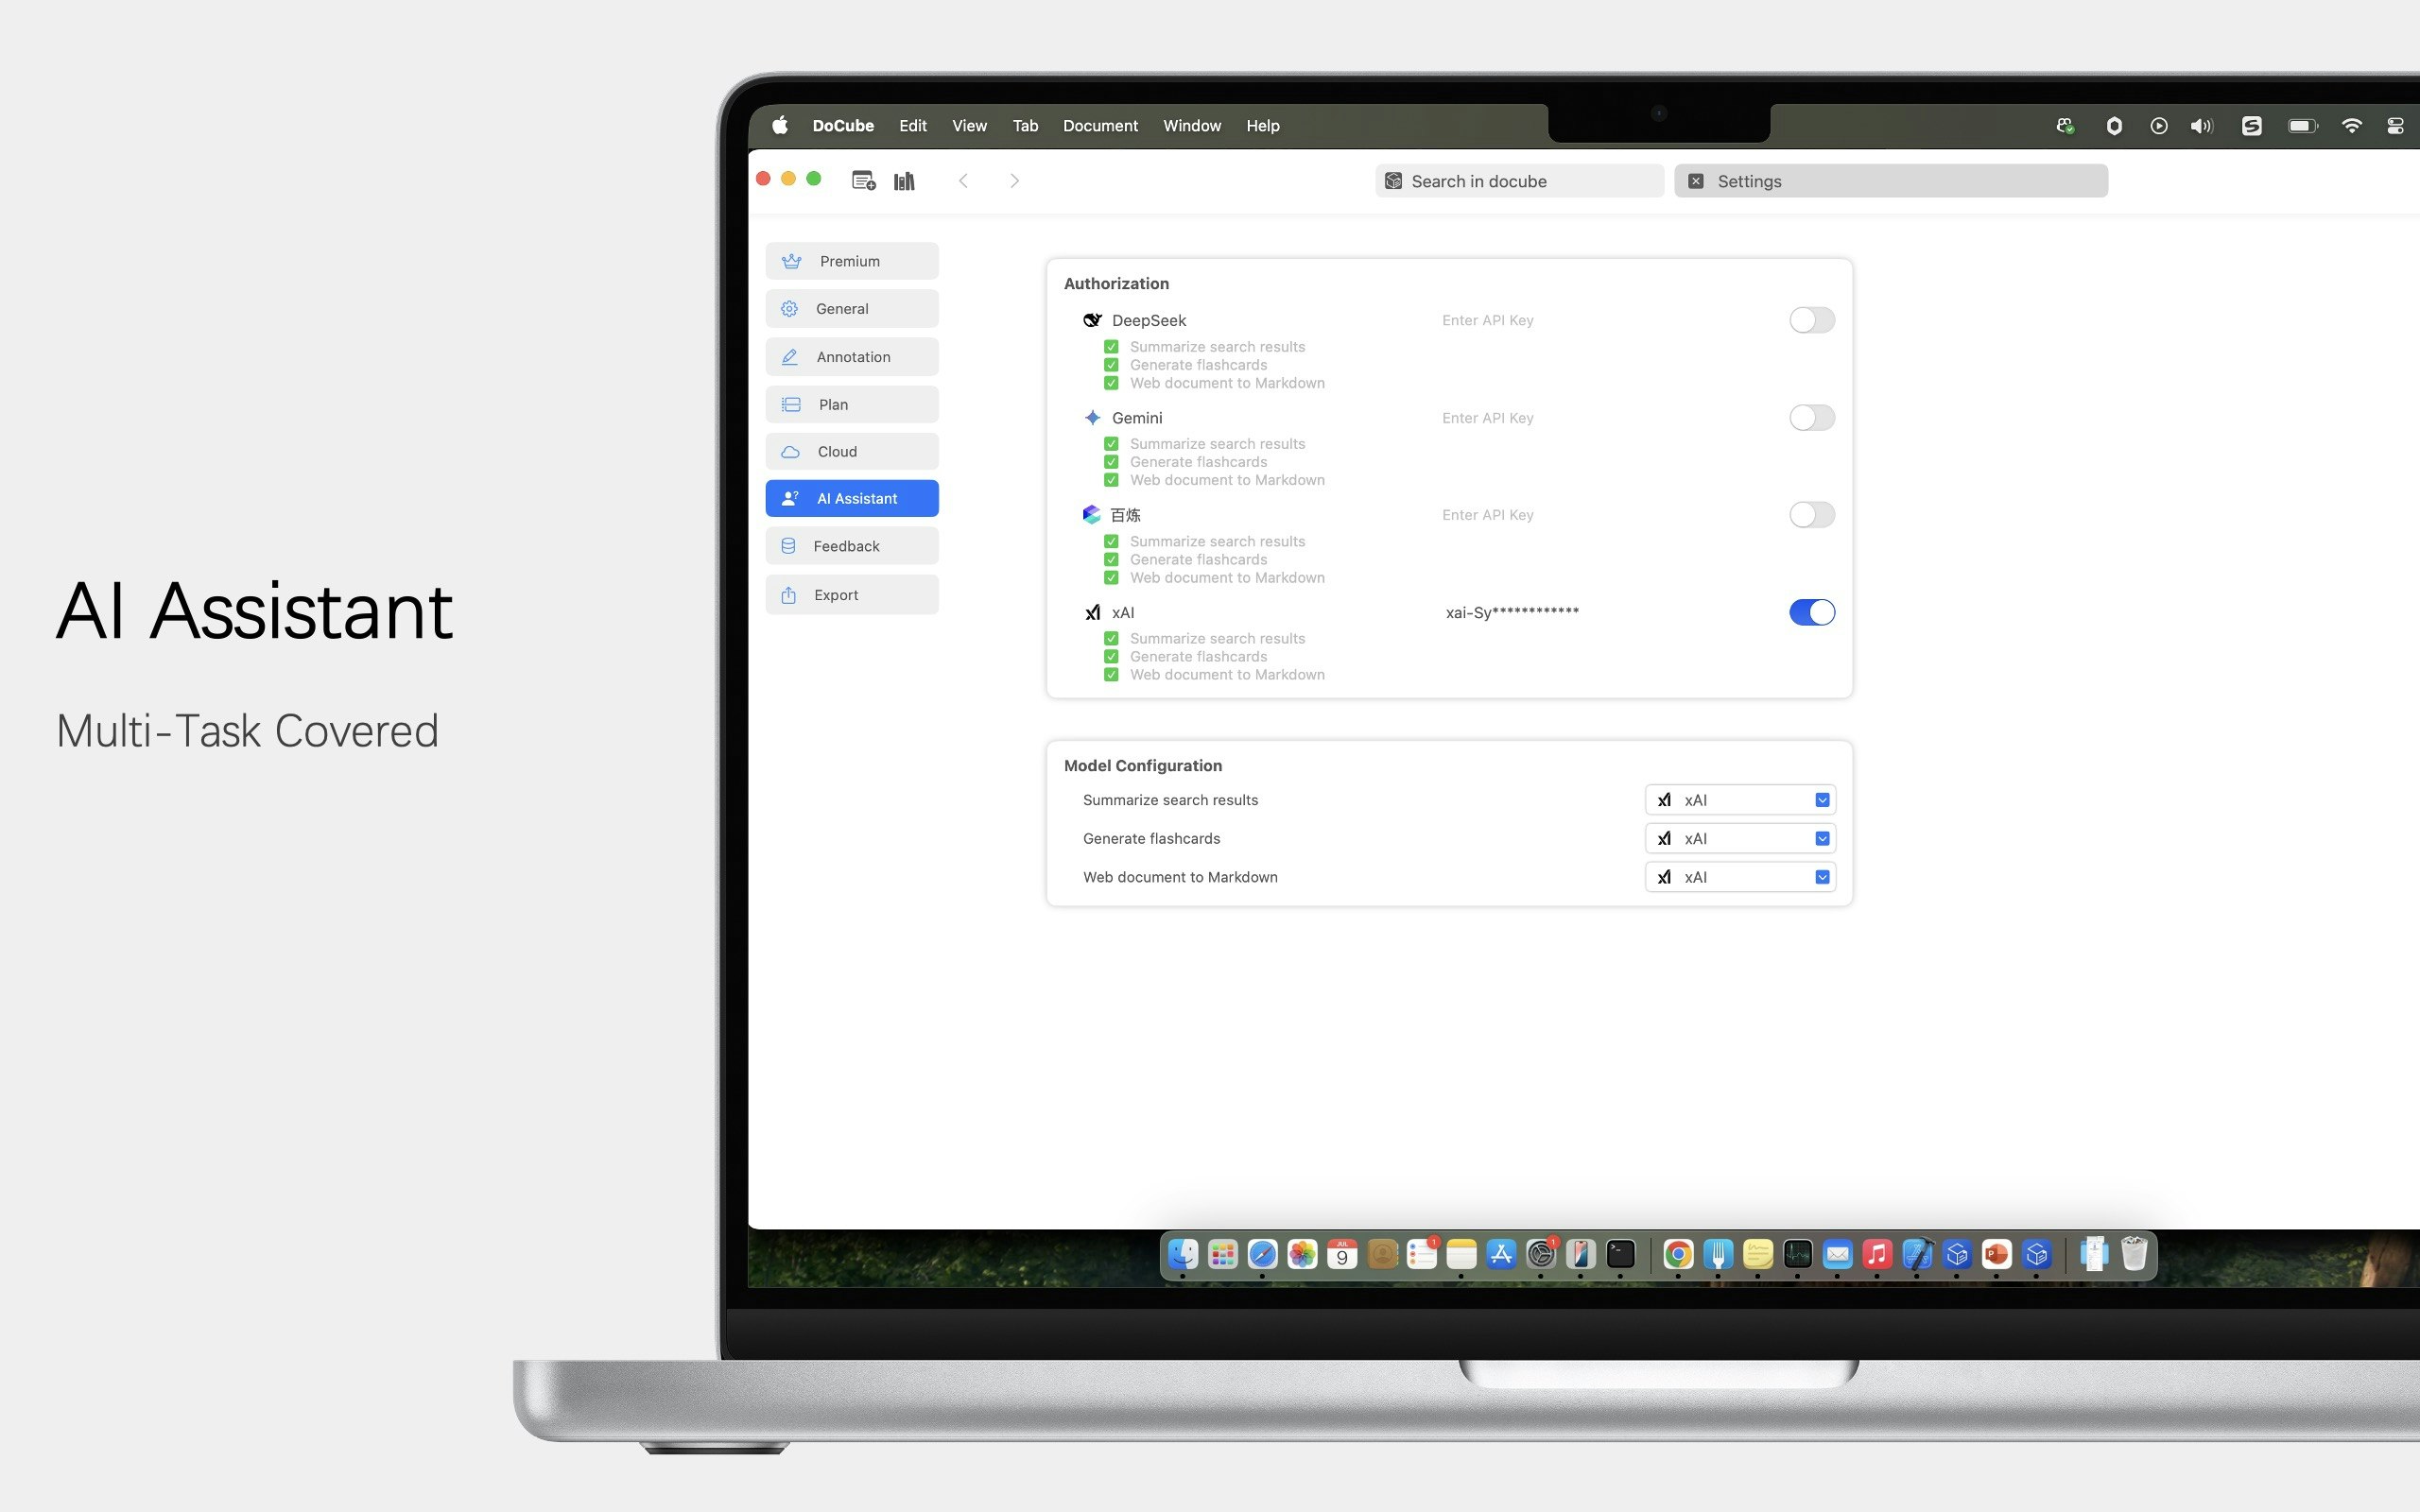This screenshot has width=2420, height=1512.
Task: Uncheck DeepSeek Summarize search results
Action: [1110, 347]
